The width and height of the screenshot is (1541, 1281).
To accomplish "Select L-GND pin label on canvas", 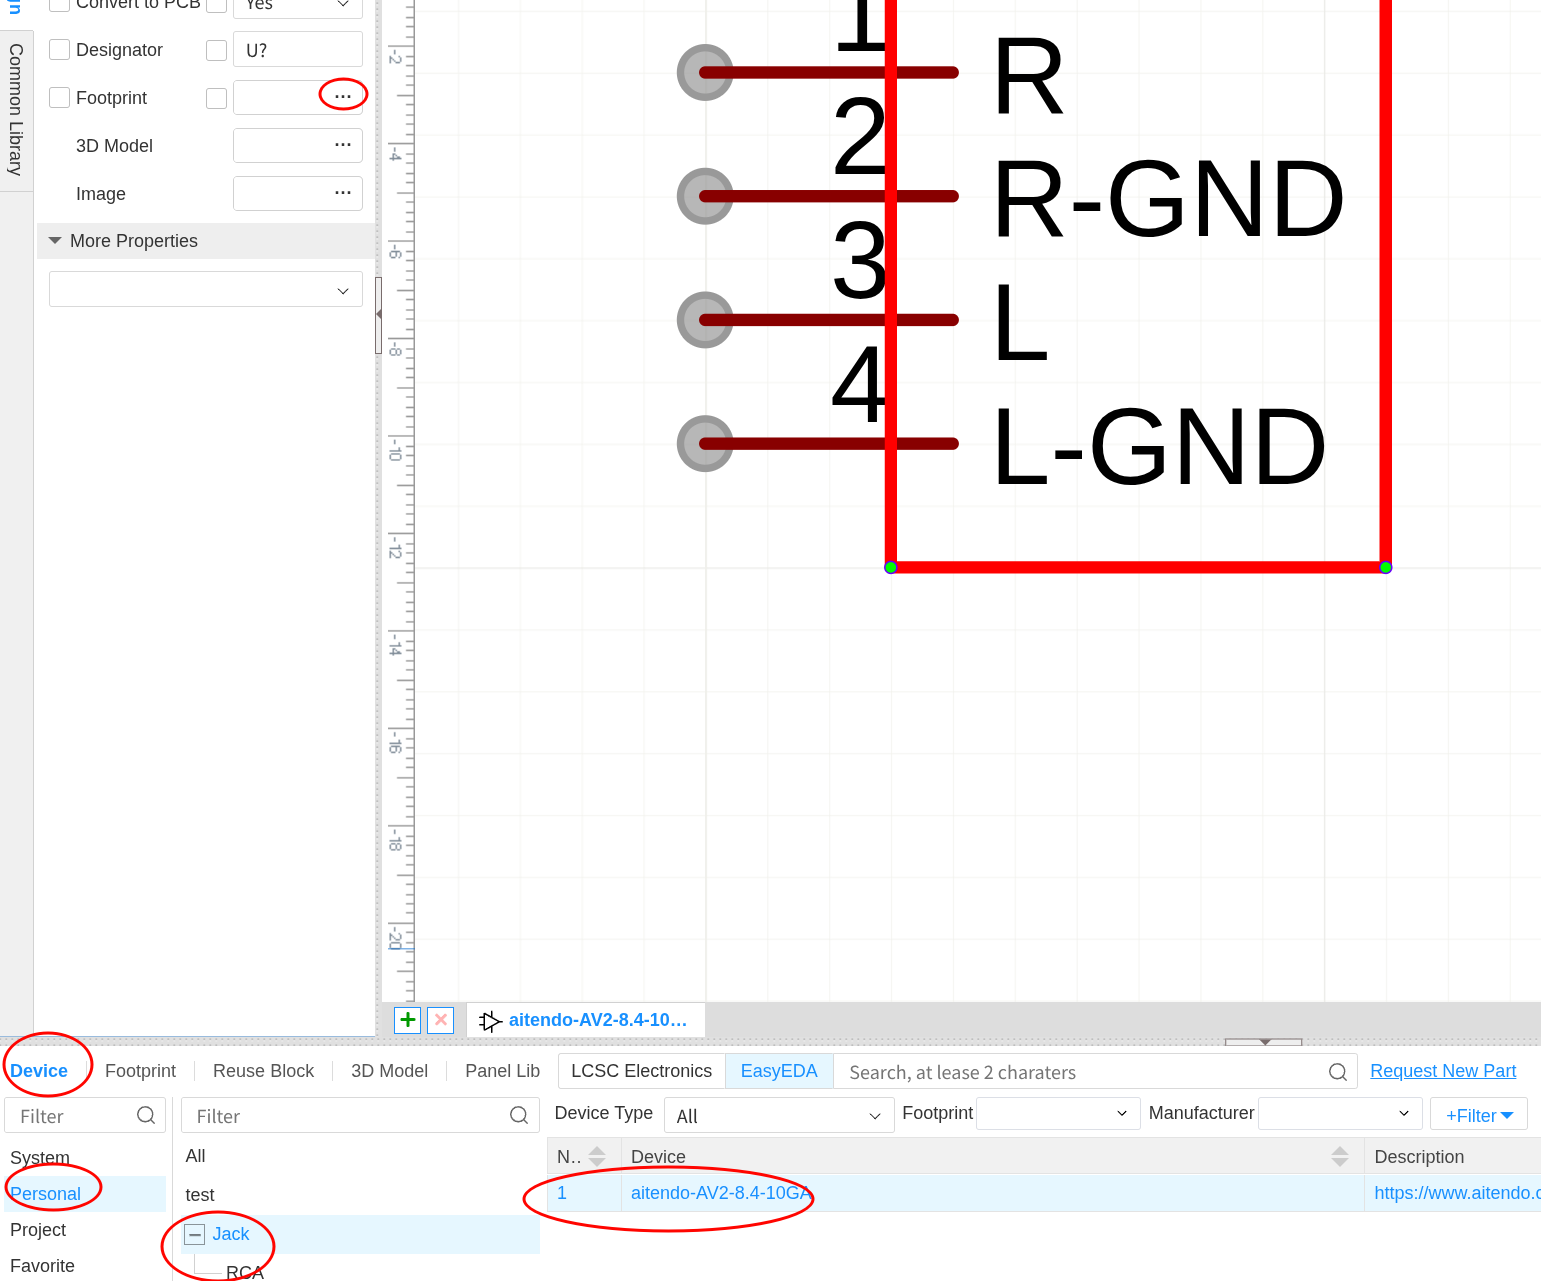I will coord(1160,447).
